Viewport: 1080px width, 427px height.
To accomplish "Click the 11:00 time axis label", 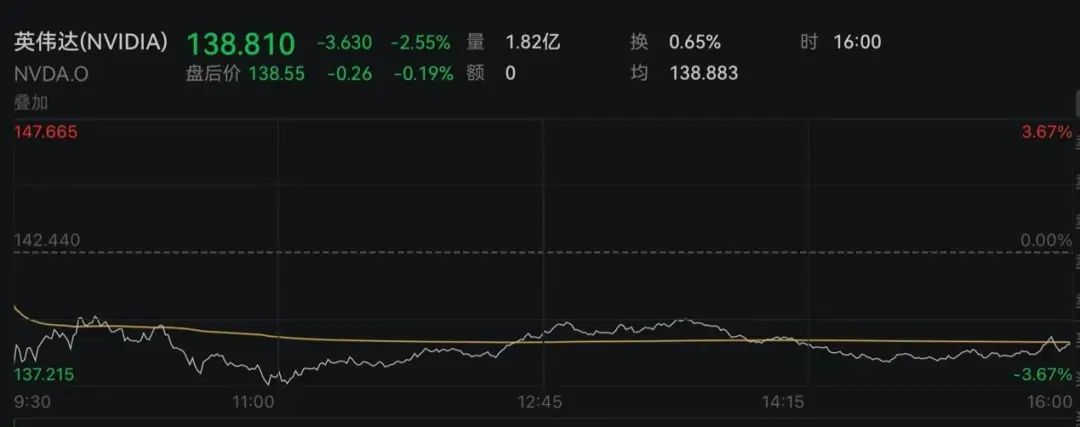I will (x=255, y=402).
